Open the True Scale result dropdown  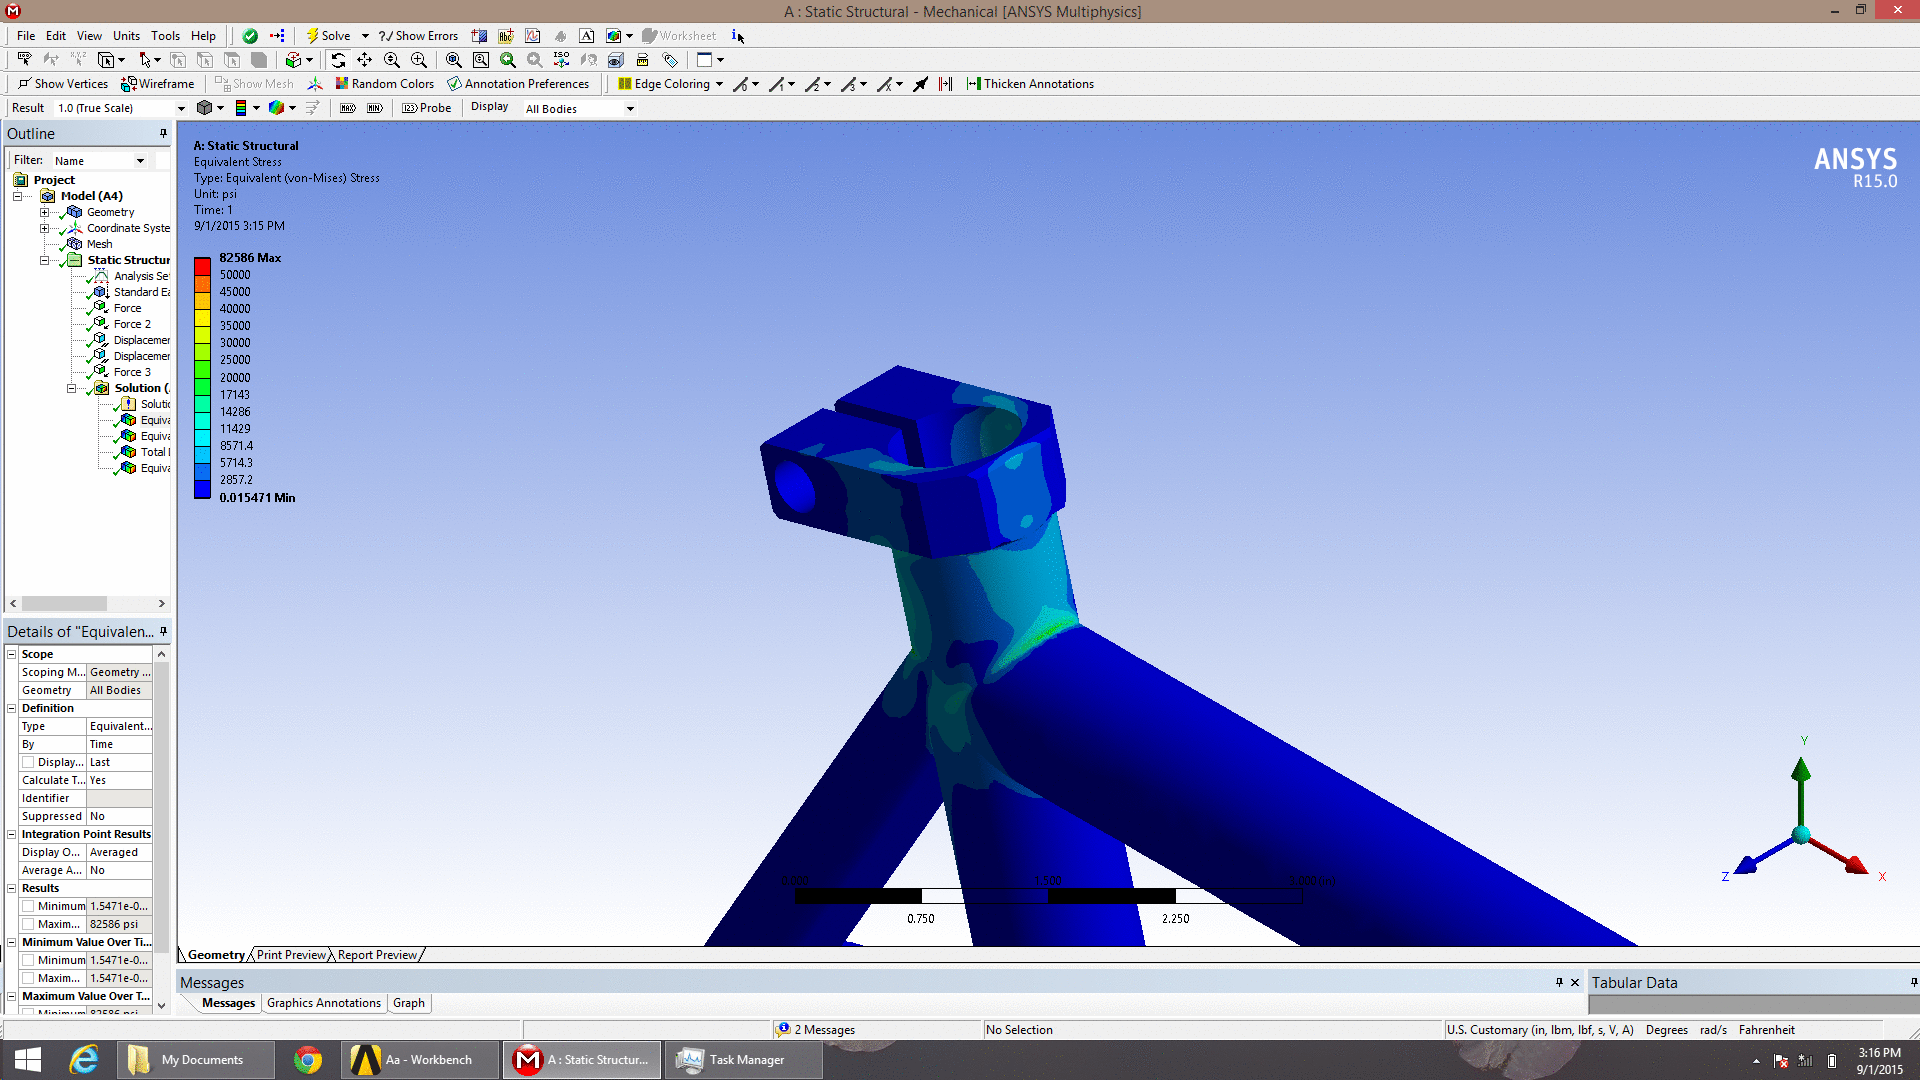point(181,108)
